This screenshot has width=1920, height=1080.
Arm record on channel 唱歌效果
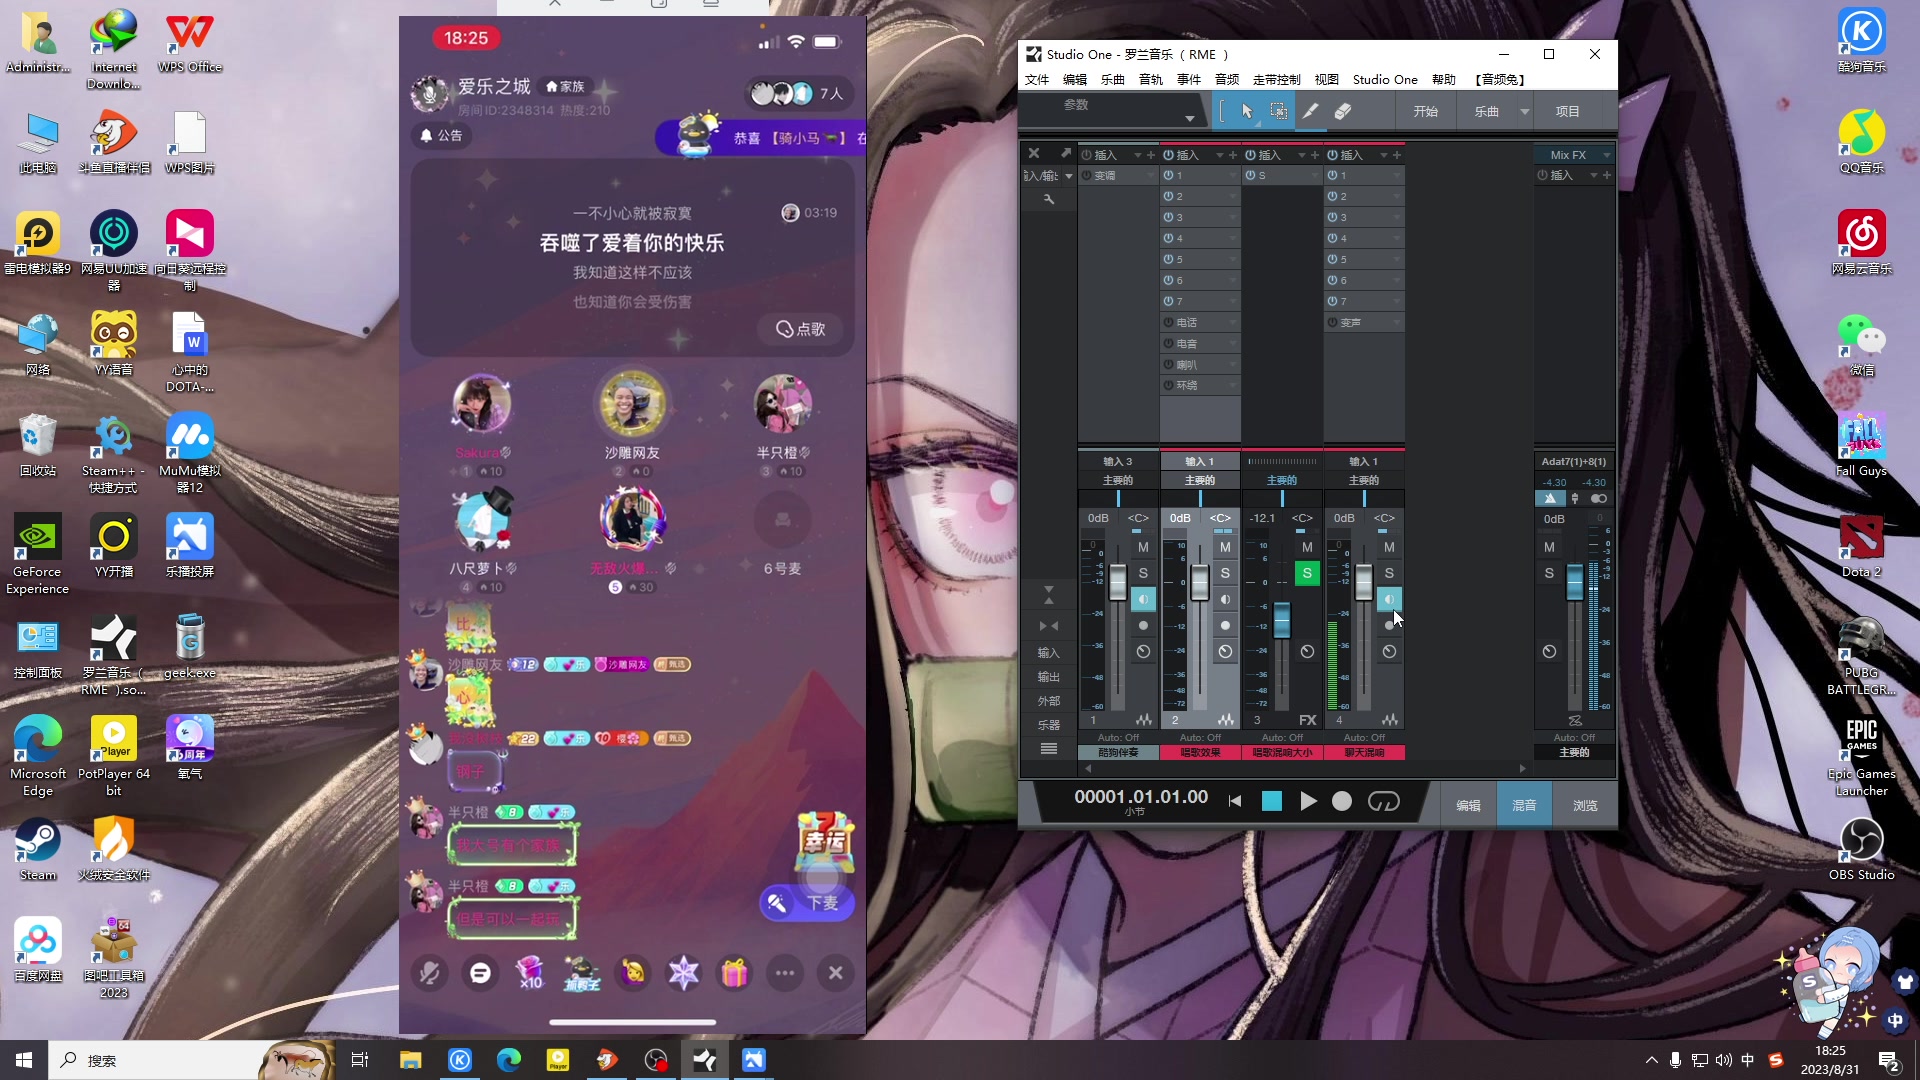click(x=1225, y=625)
